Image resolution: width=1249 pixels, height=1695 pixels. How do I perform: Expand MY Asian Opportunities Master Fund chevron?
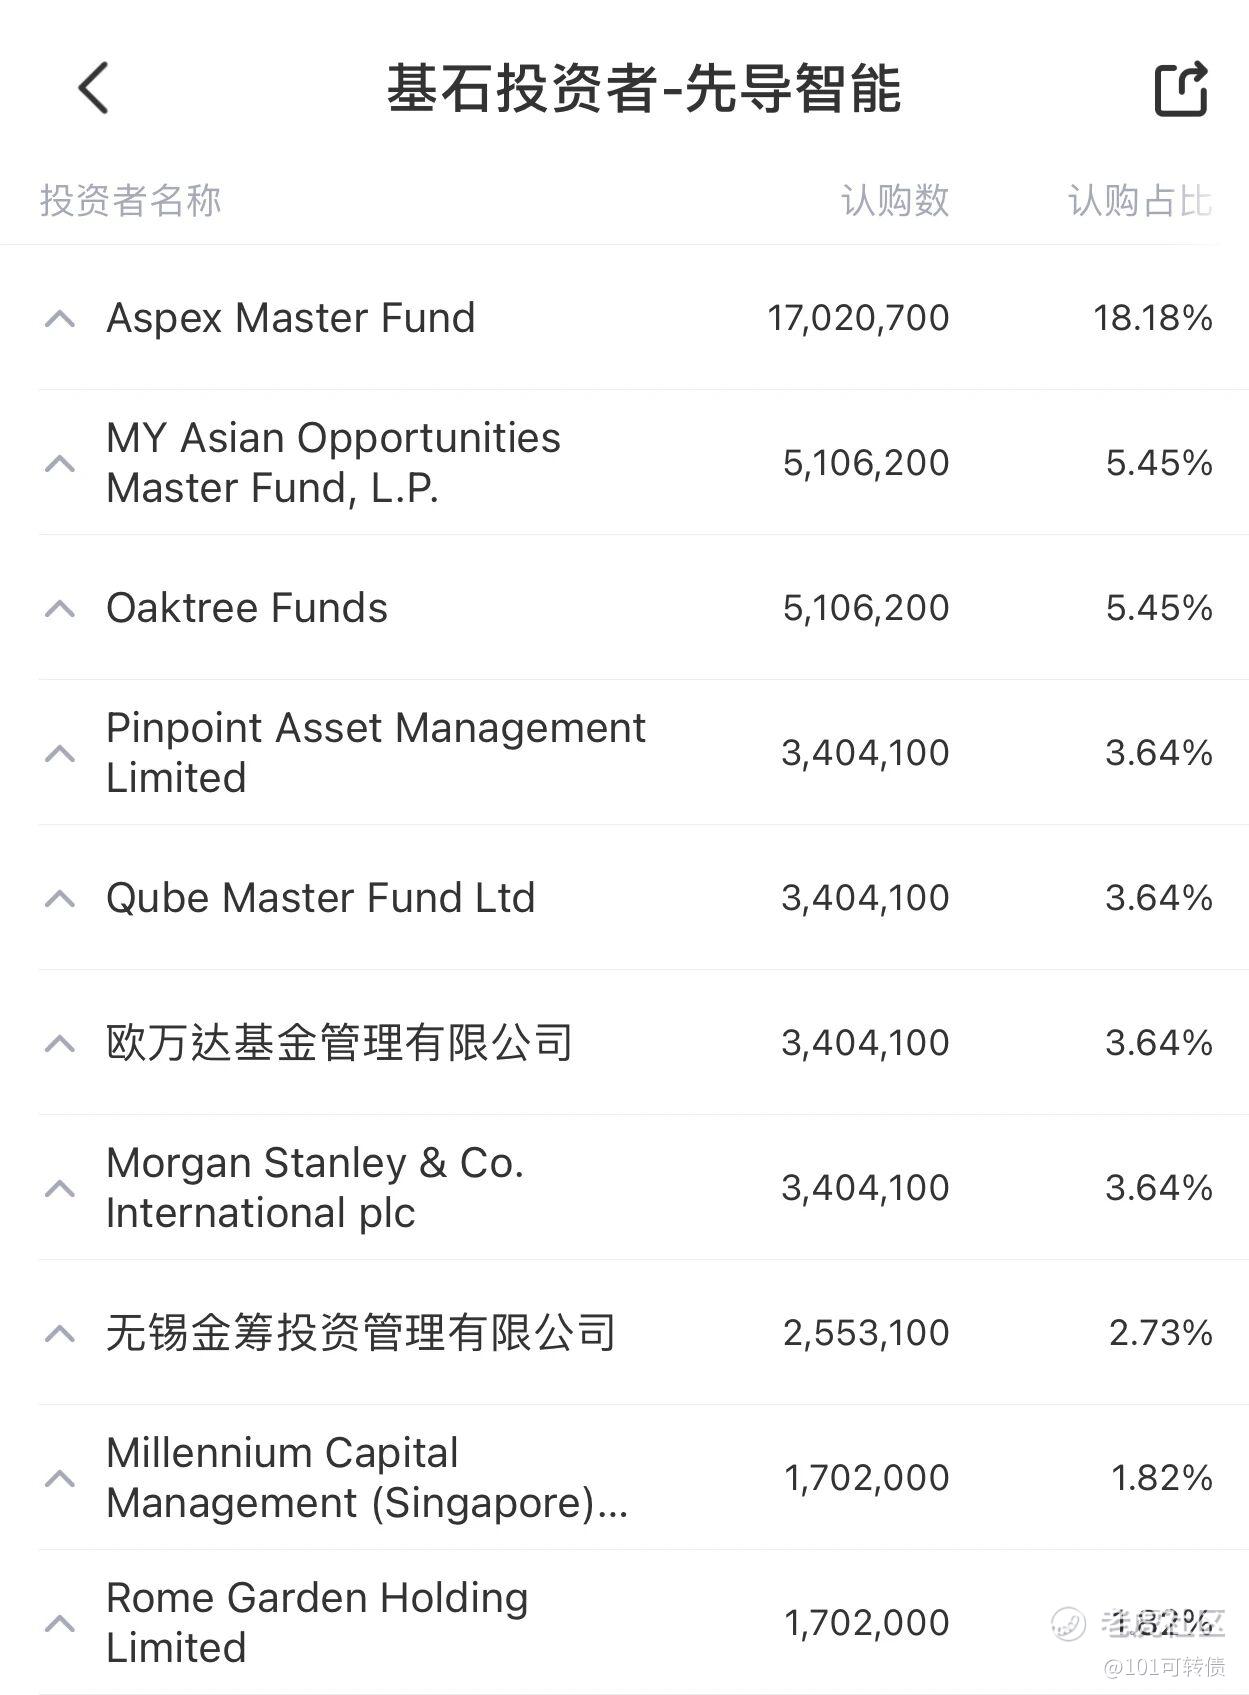(x=60, y=464)
